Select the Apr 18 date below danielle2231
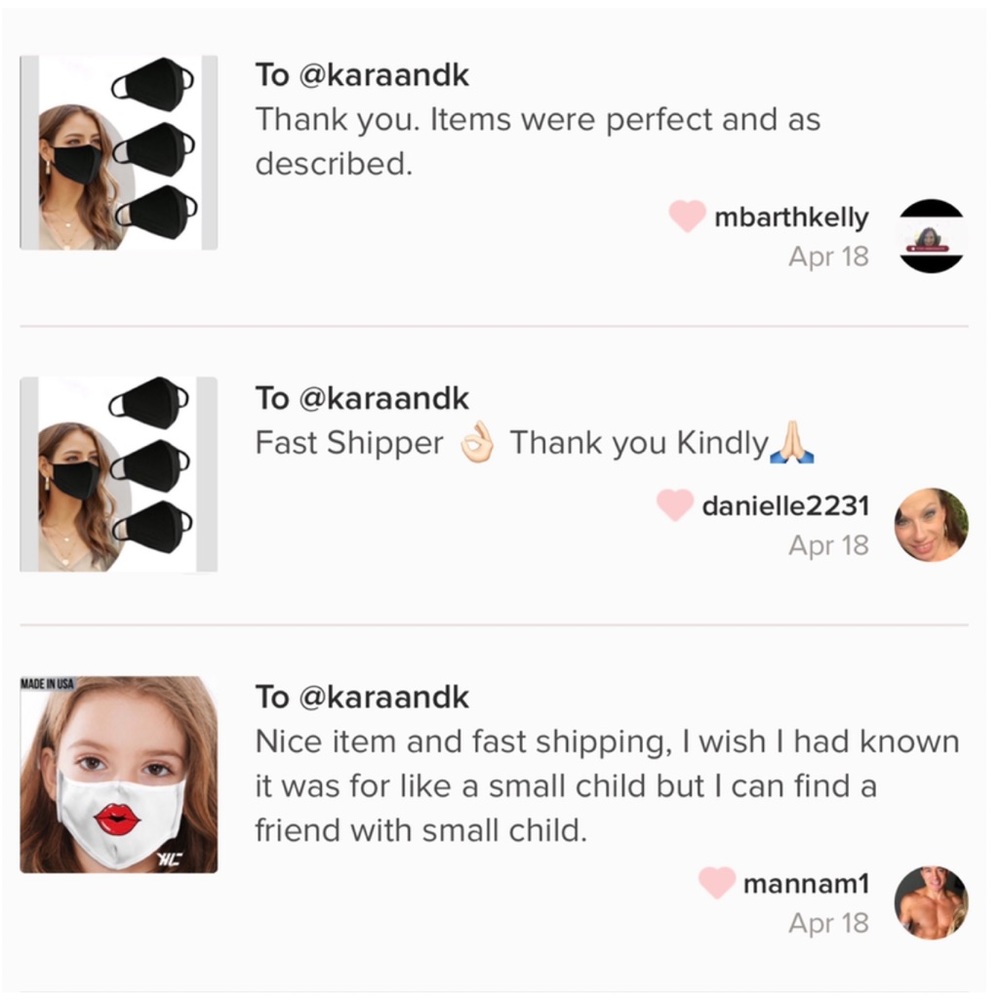This screenshot has width=1000, height=1000. 828,545
